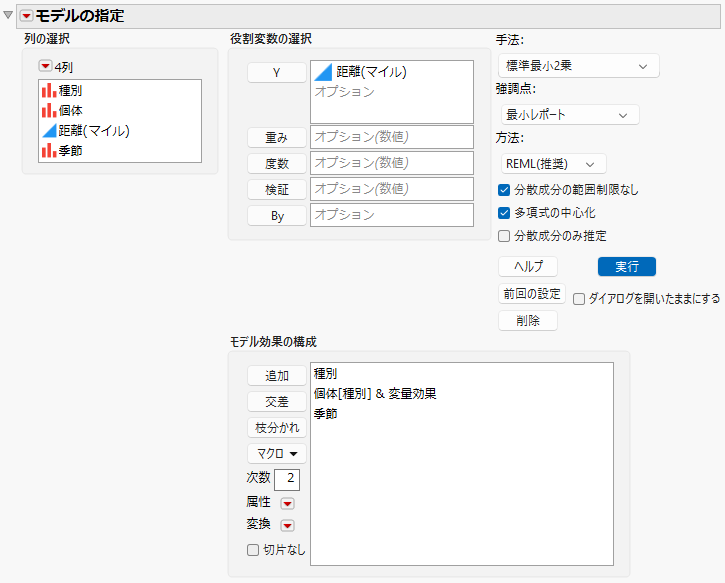The height and width of the screenshot is (583, 725).
Task: Click the Y role button
Action: coord(276,73)
